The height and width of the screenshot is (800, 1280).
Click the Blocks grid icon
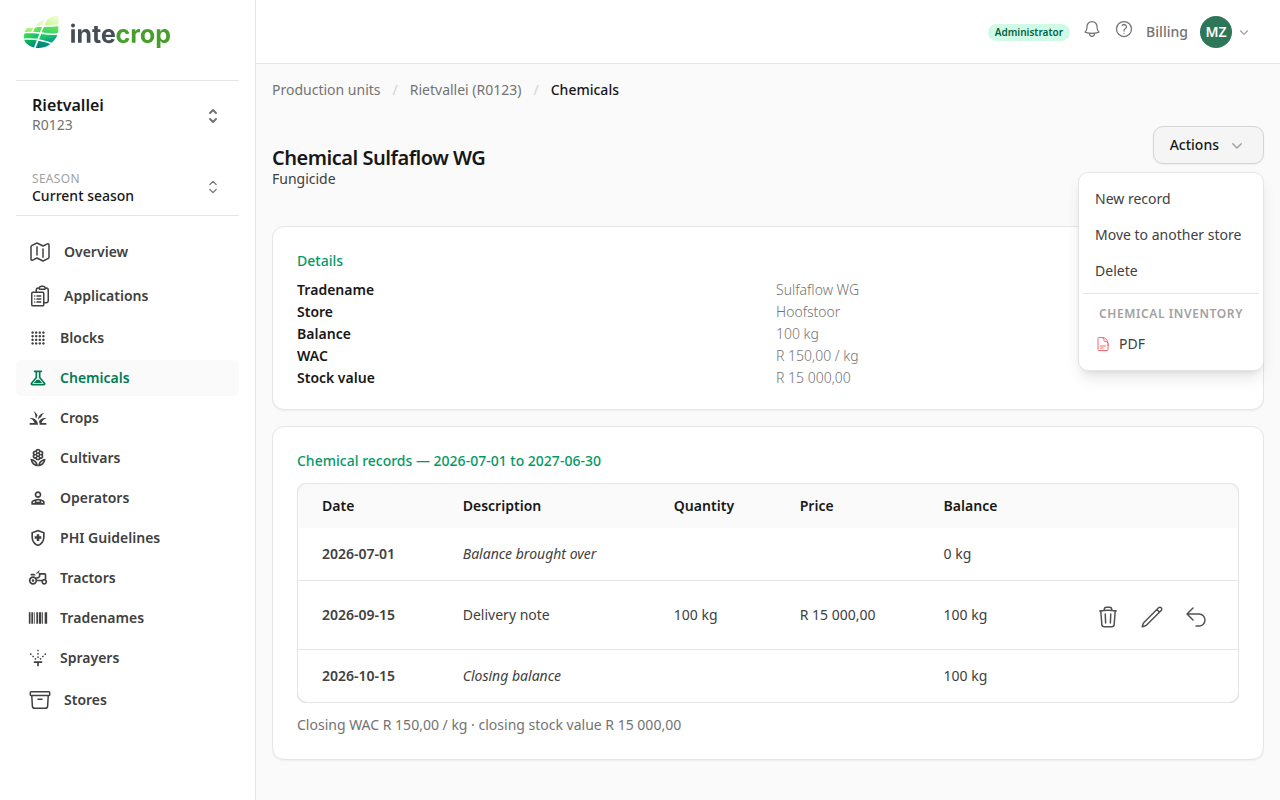point(38,338)
